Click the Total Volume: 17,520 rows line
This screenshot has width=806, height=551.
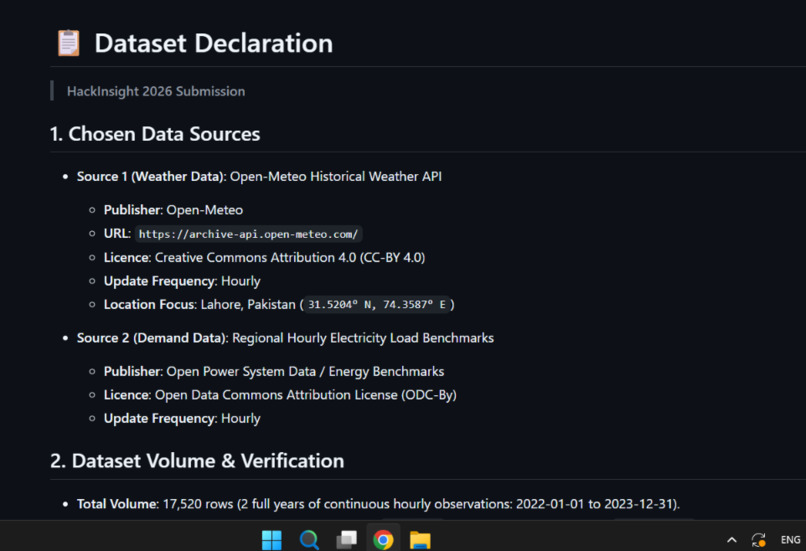tap(378, 504)
